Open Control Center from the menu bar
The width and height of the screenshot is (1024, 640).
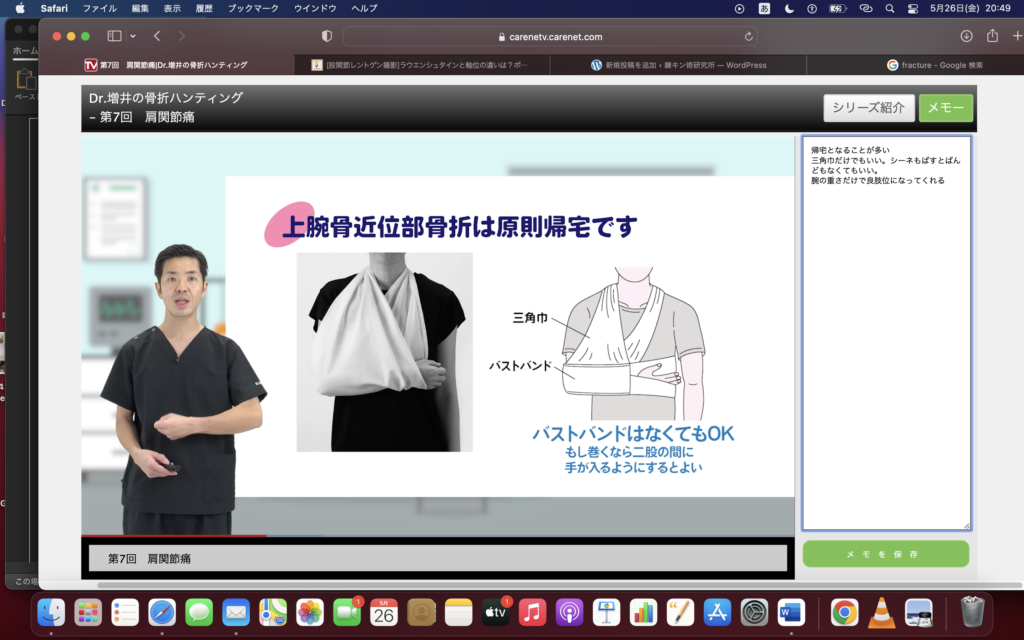tap(915, 8)
